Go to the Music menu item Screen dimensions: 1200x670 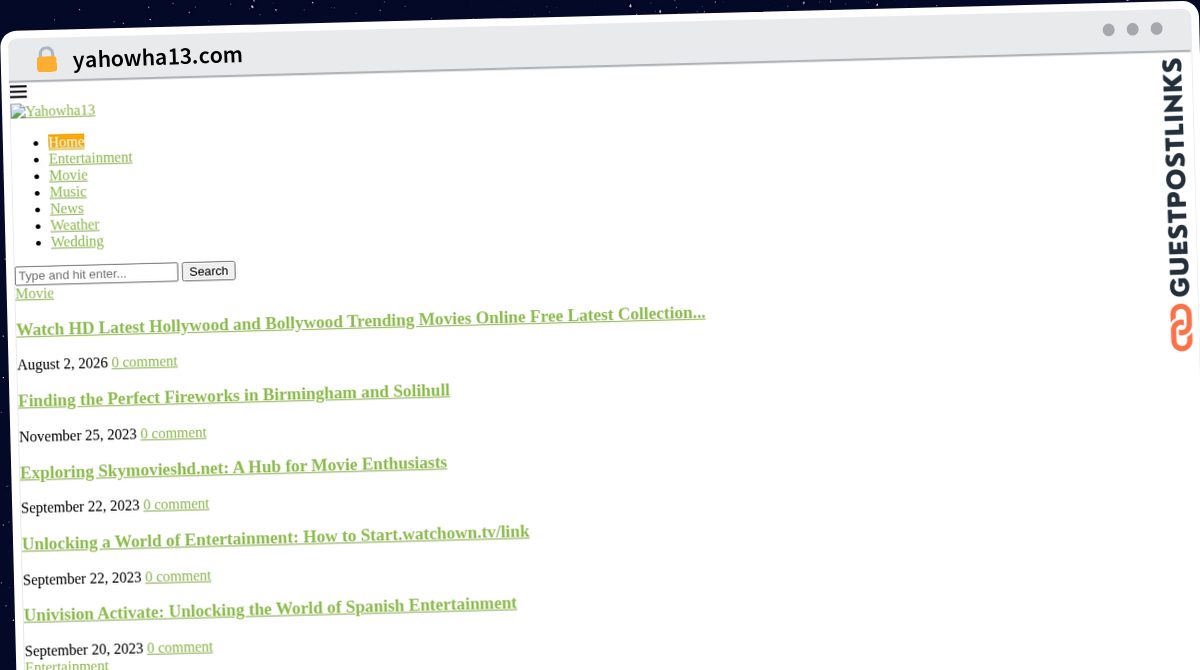(x=68, y=192)
